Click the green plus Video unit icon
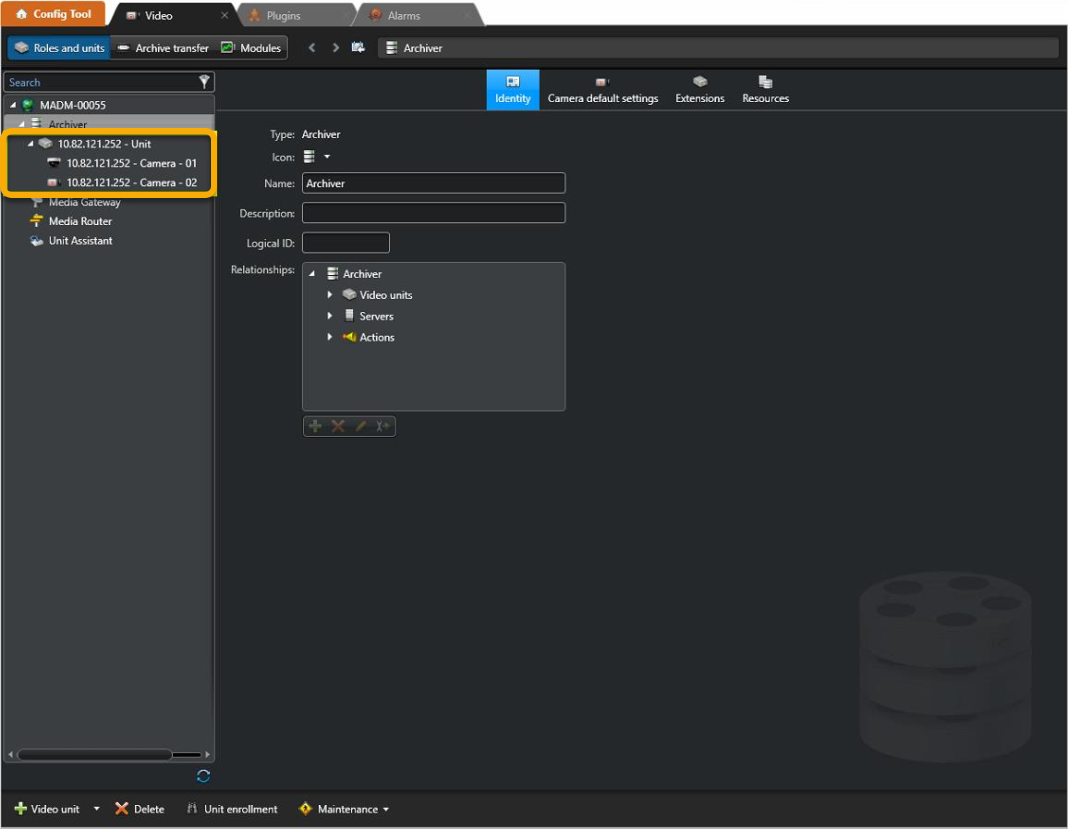The image size is (1068, 829). click(x=19, y=808)
